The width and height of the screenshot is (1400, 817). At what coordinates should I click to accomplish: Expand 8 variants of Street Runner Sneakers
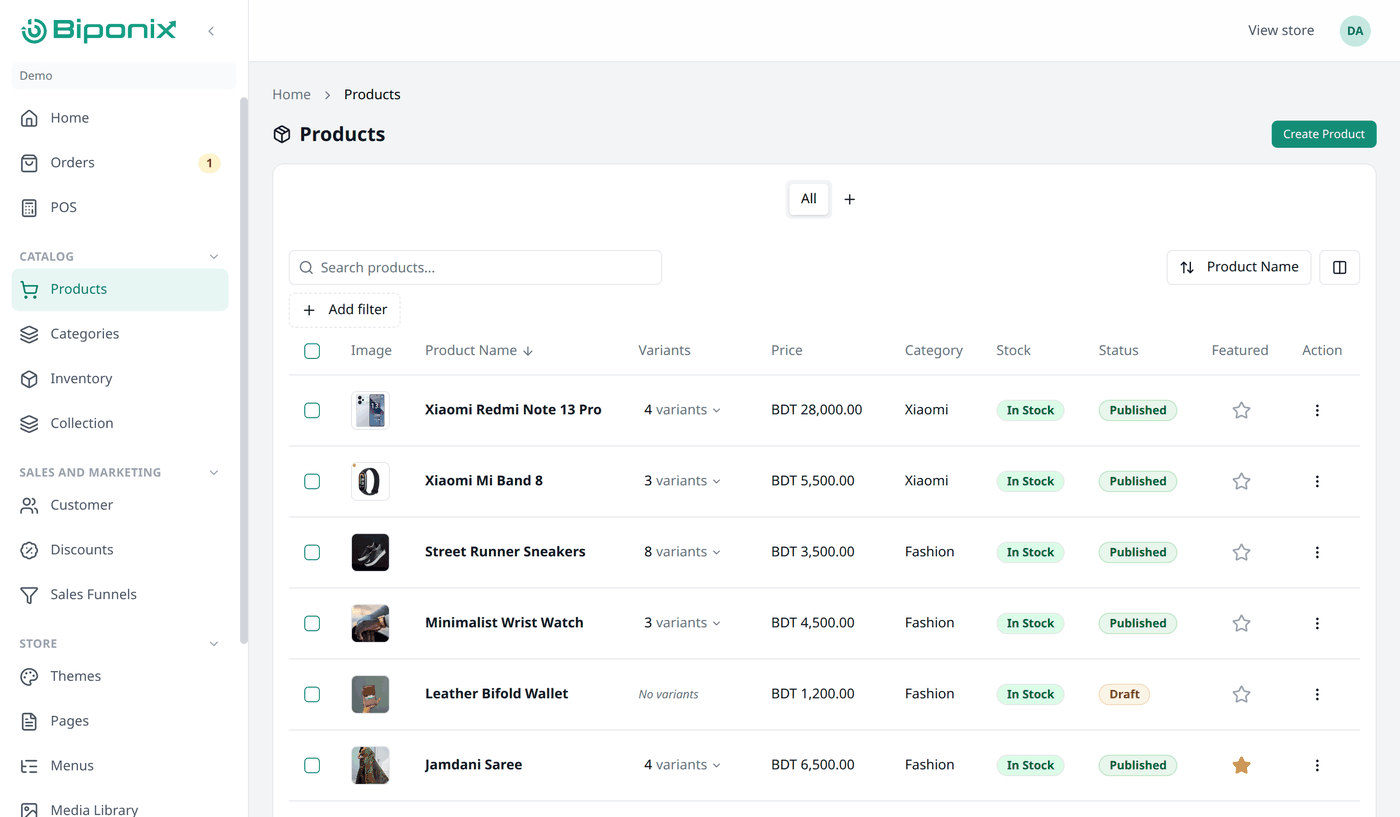[x=682, y=552]
